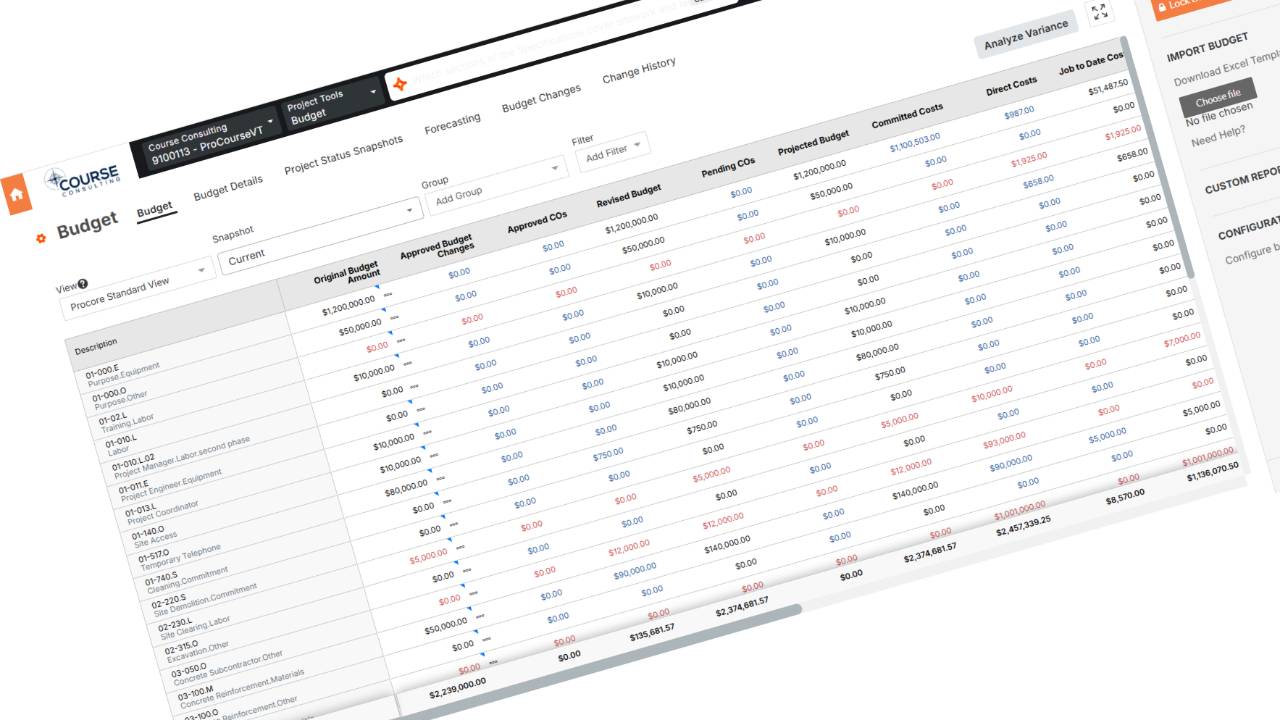Click the help question mark beside View
This screenshot has width=1280, height=720.
[x=82, y=284]
